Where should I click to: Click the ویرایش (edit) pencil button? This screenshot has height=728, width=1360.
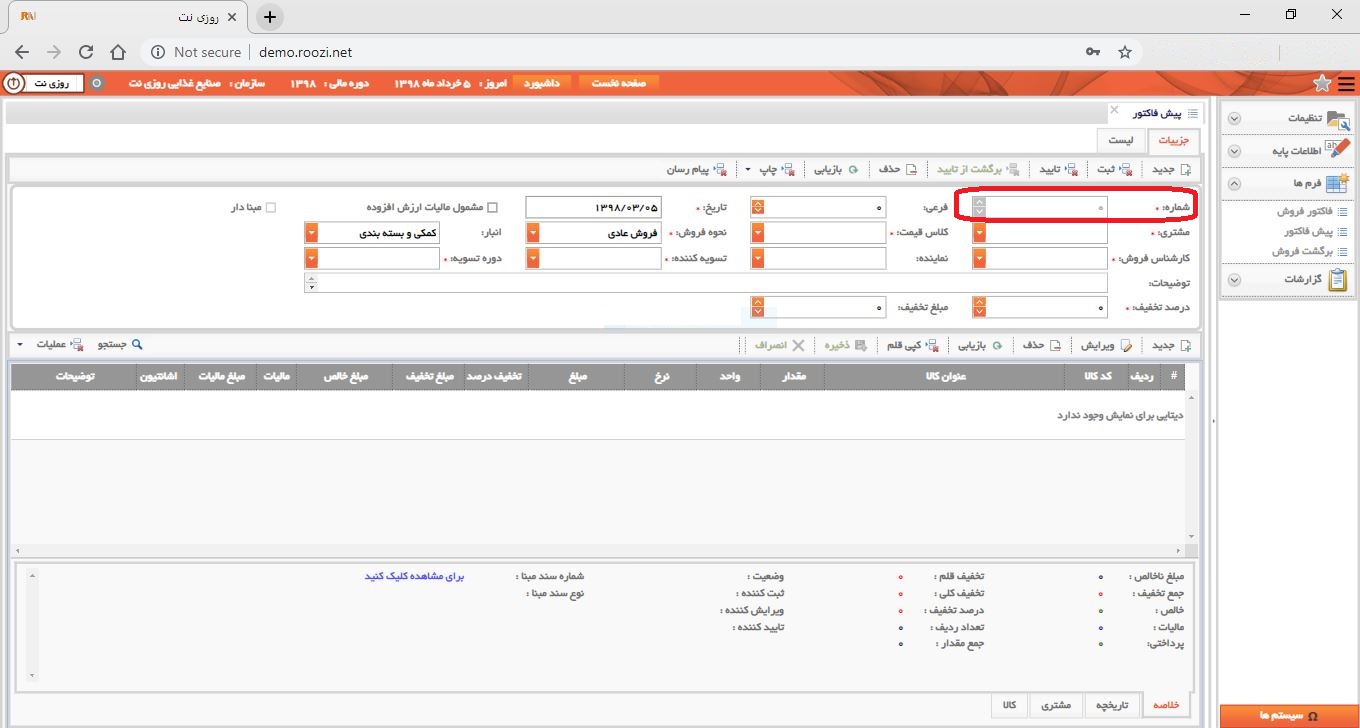pos(1105,345)
